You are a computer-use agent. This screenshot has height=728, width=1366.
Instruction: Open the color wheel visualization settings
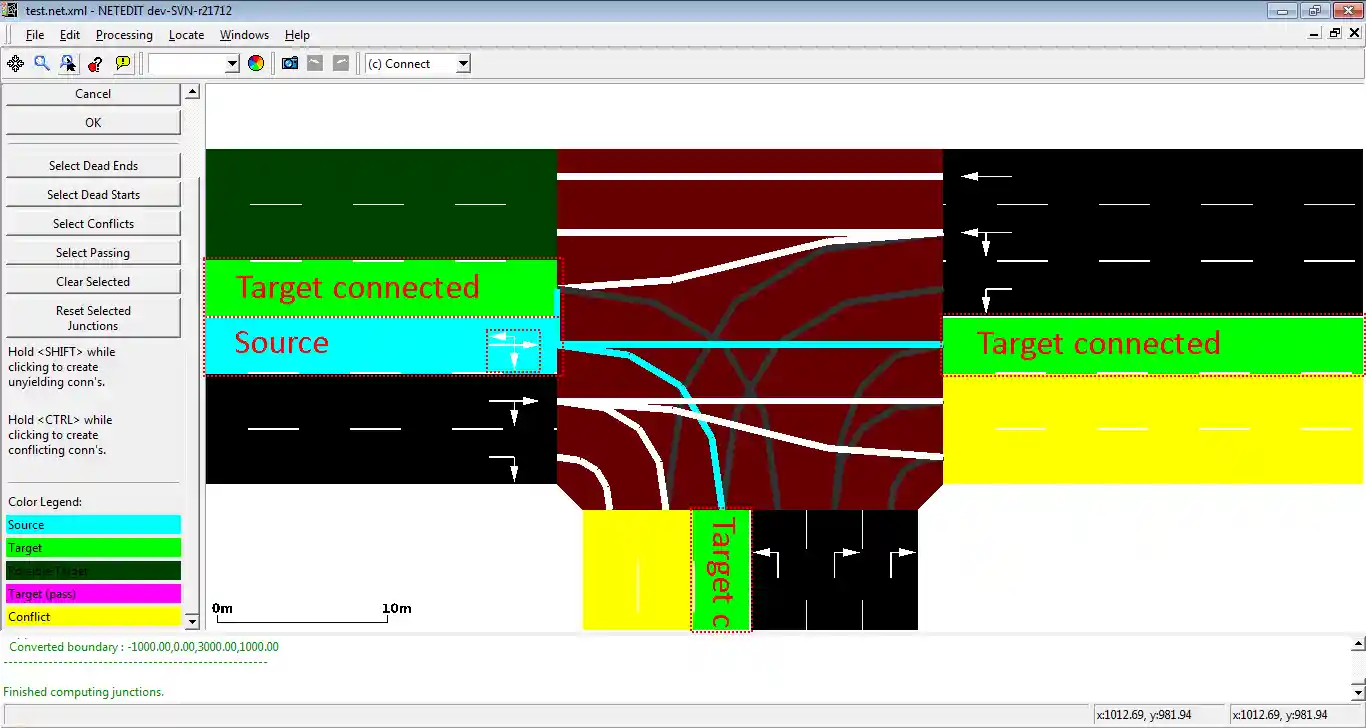click(256, 64)
